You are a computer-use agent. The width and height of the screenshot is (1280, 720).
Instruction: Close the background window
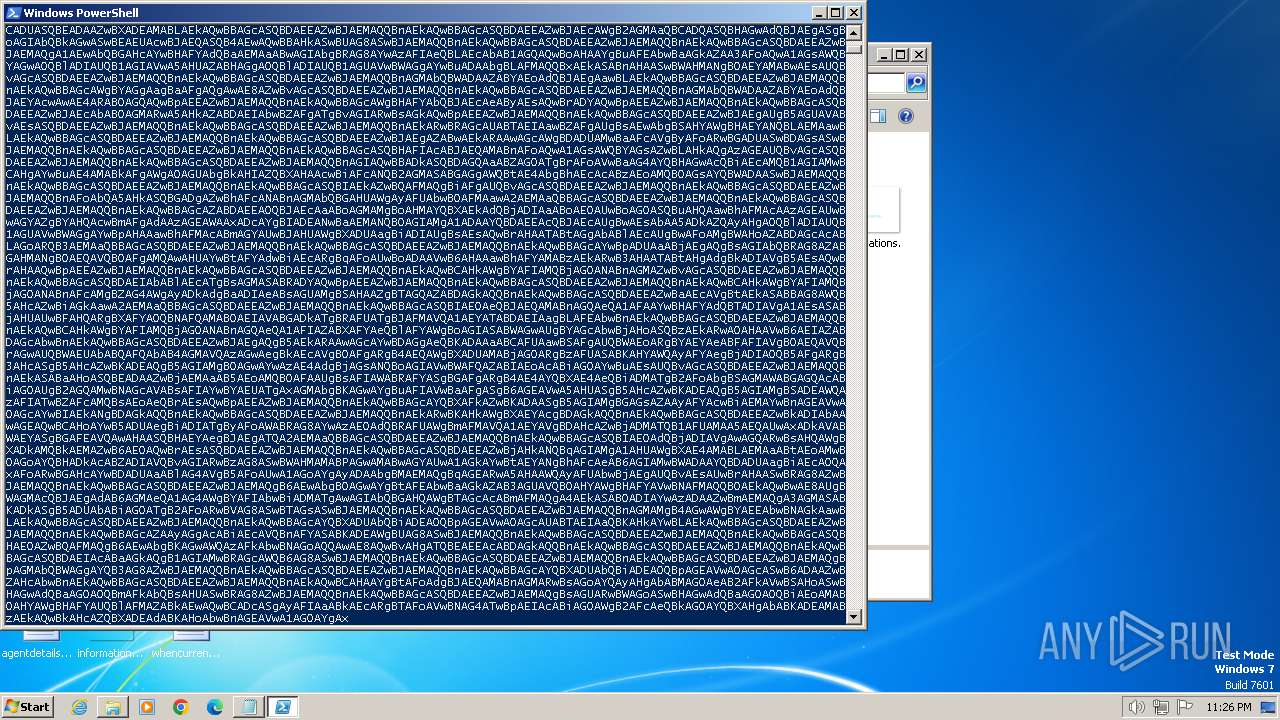[x=919, y=55]
